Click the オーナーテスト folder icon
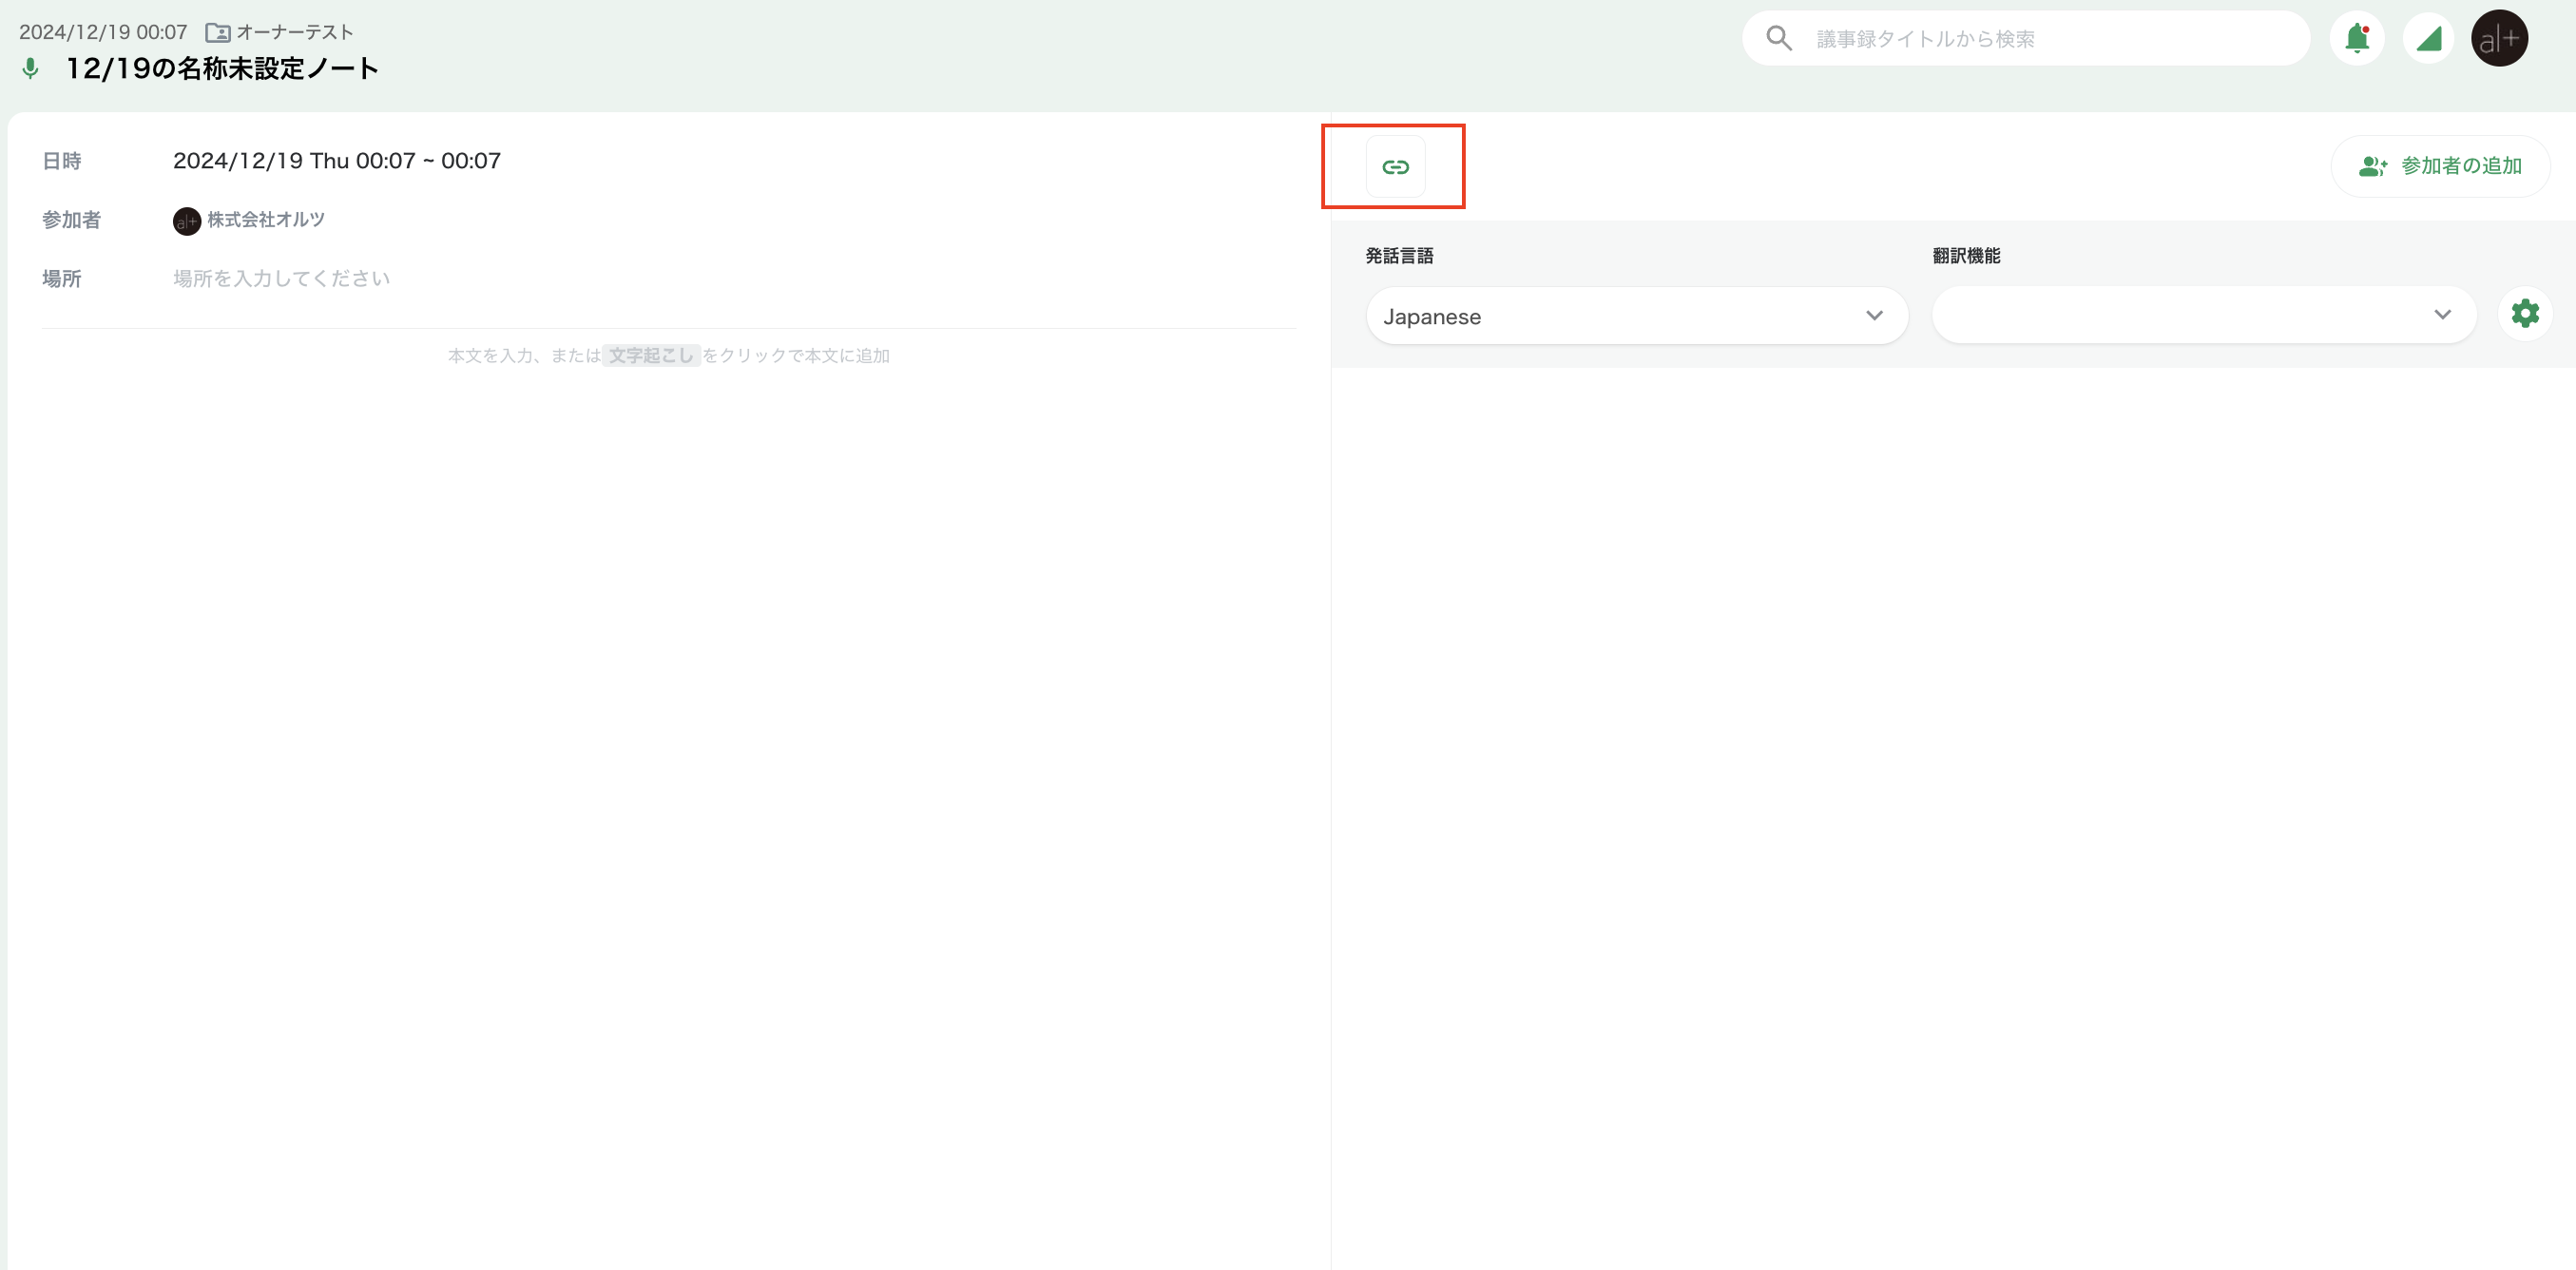This screenshot has width=2576, height=1270. [x=218, y=33]
